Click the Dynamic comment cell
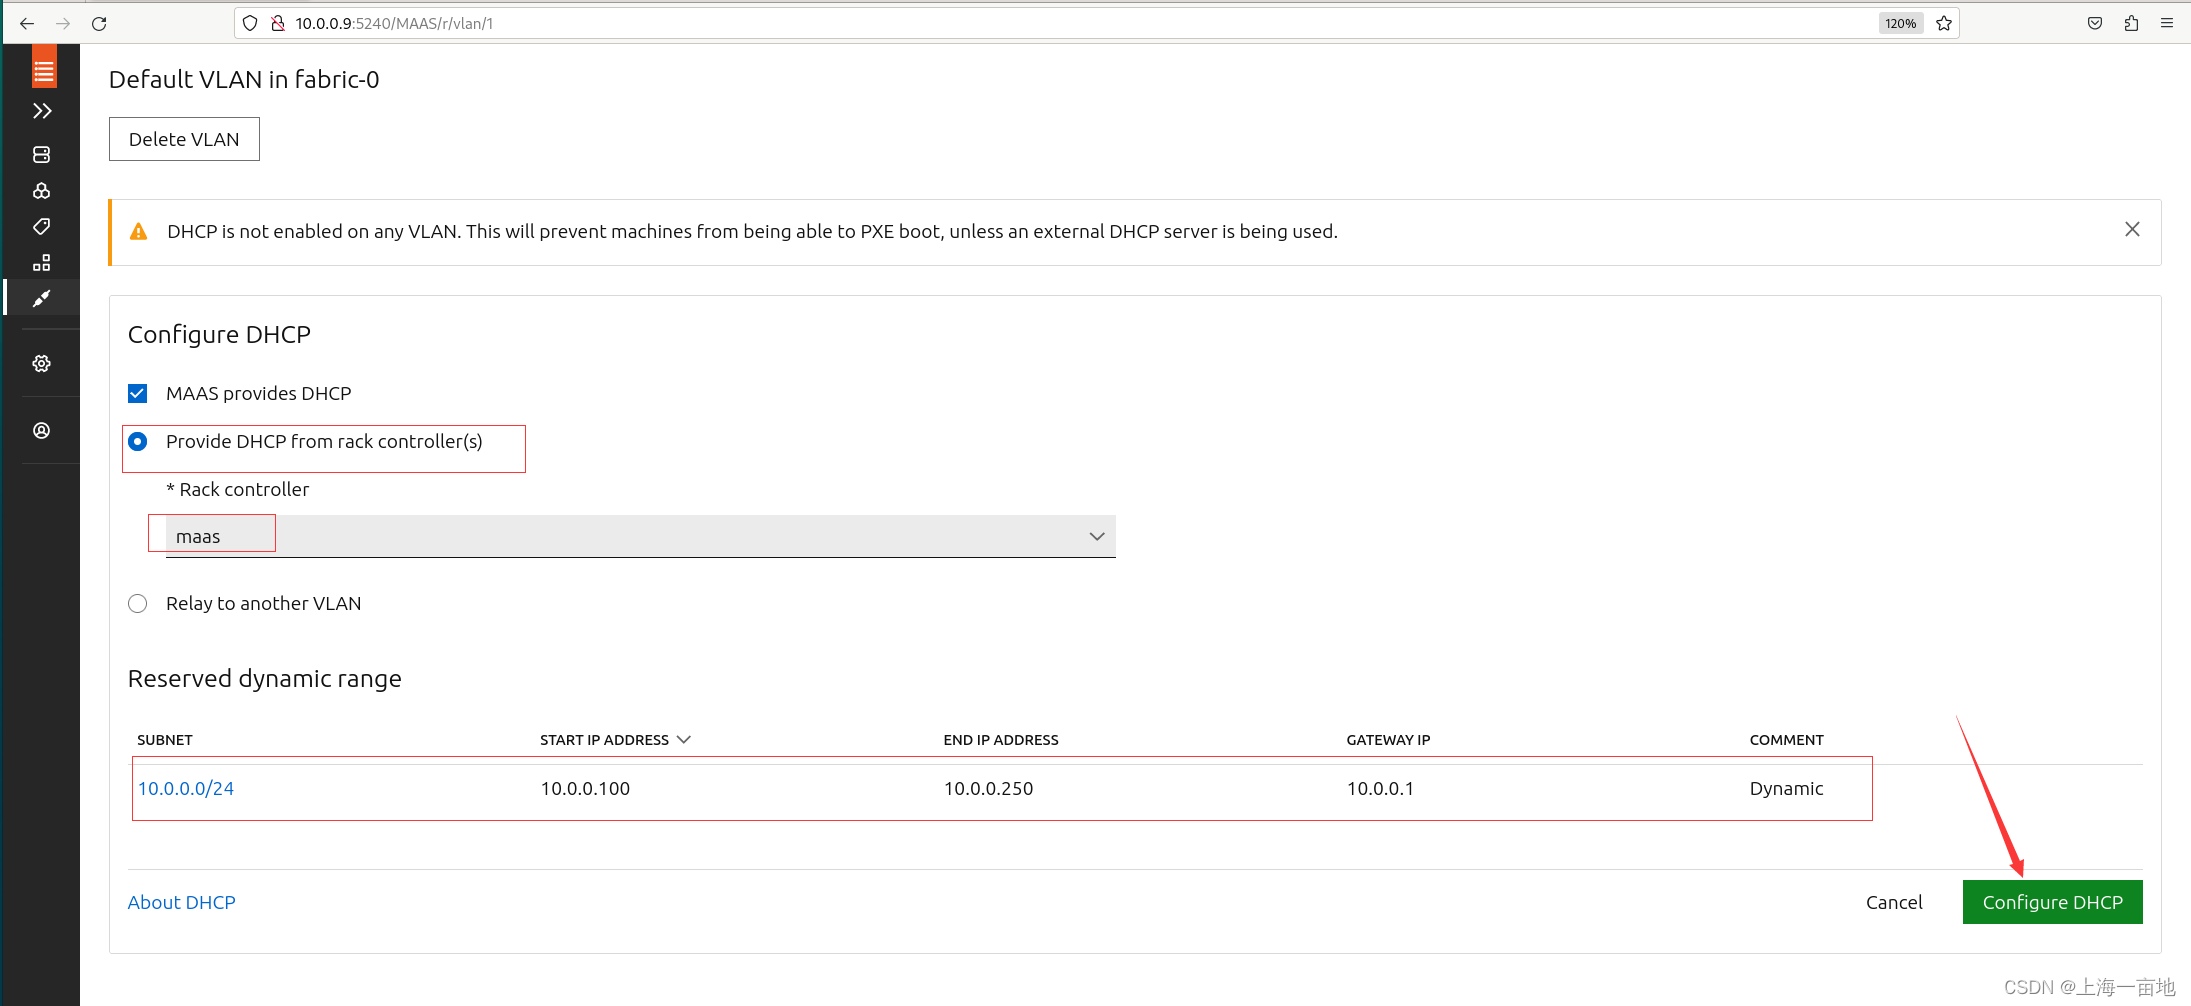 (1786, 788)
